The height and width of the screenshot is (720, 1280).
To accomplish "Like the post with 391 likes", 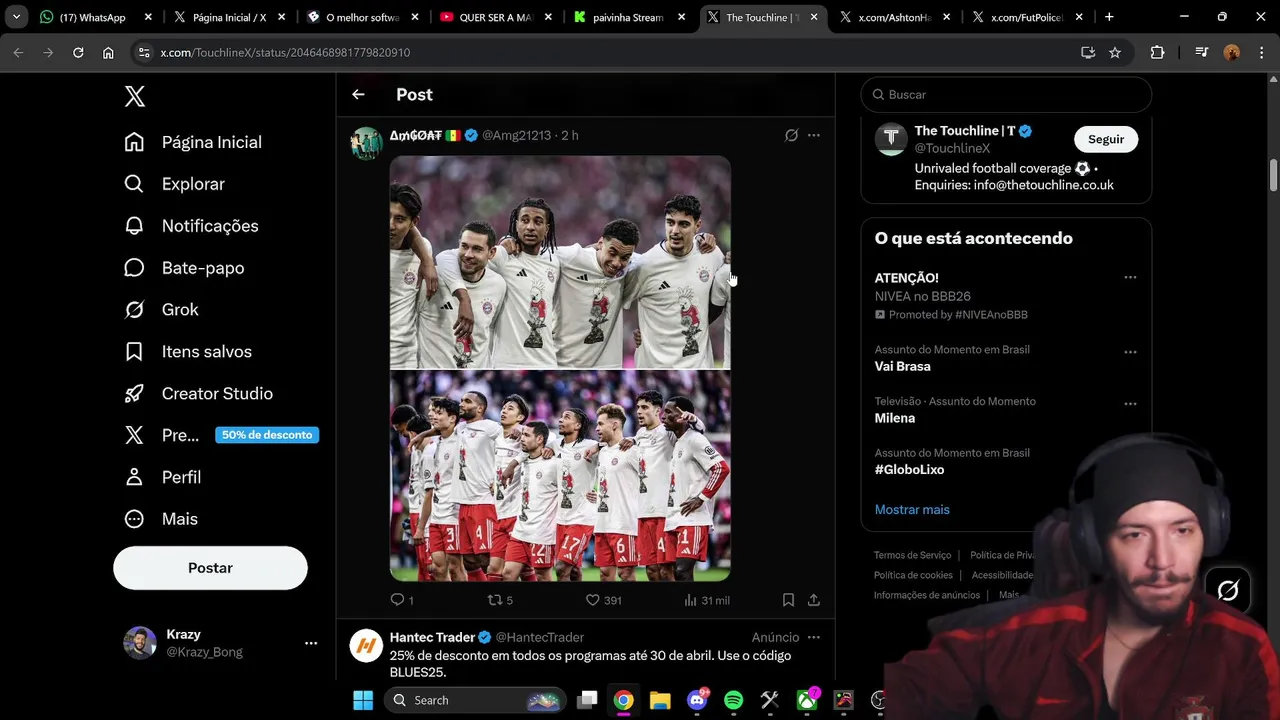I will point(603,600).
